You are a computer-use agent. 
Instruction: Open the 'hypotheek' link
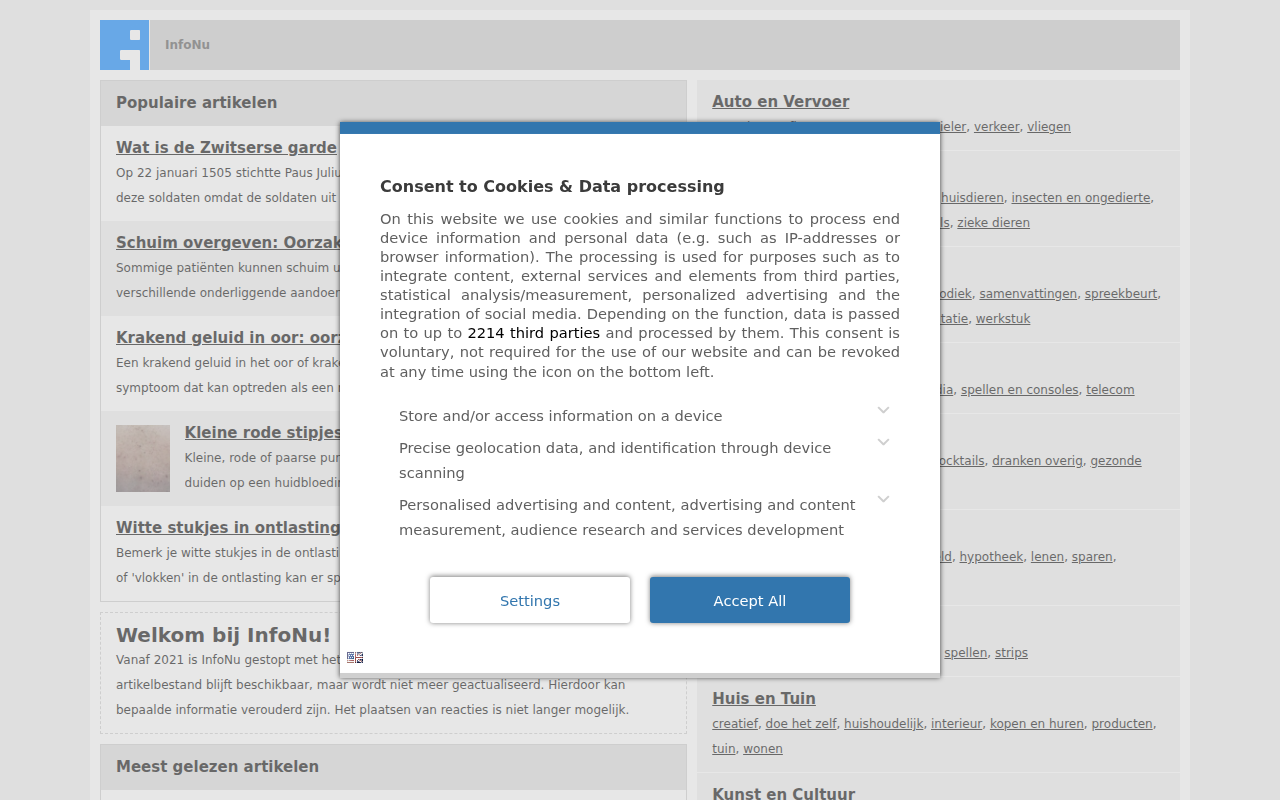[991, 557]
